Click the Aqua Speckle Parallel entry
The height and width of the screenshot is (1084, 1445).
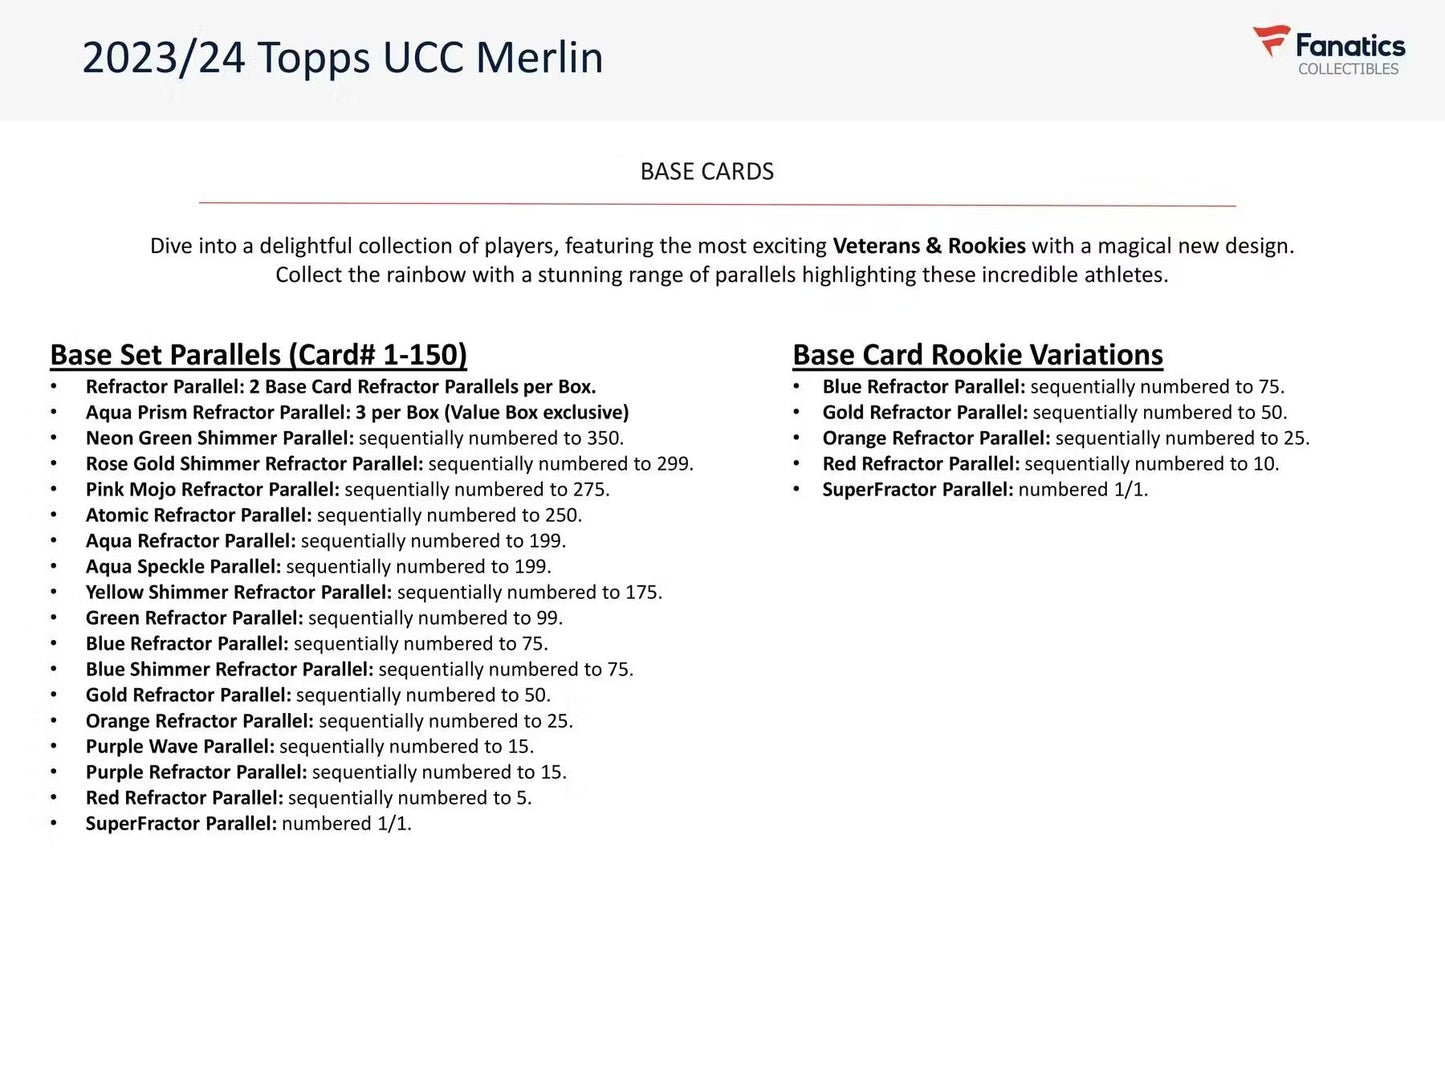(x=318, y=567)
